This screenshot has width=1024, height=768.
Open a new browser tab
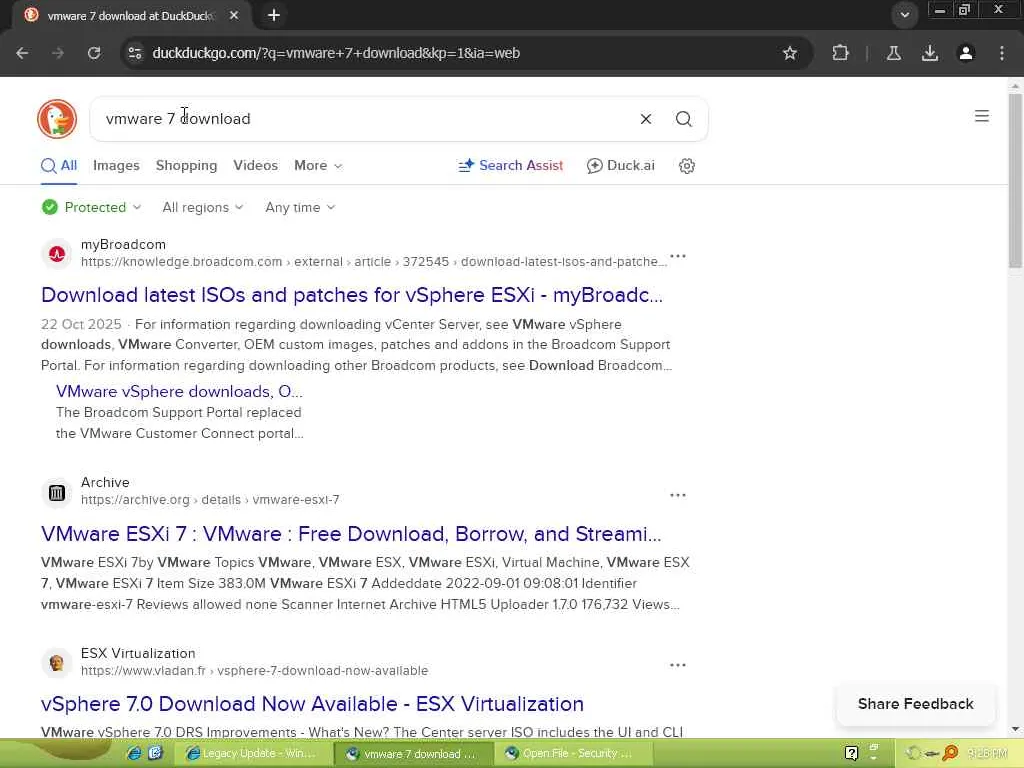pyautogui.click(x=274, y=15)
